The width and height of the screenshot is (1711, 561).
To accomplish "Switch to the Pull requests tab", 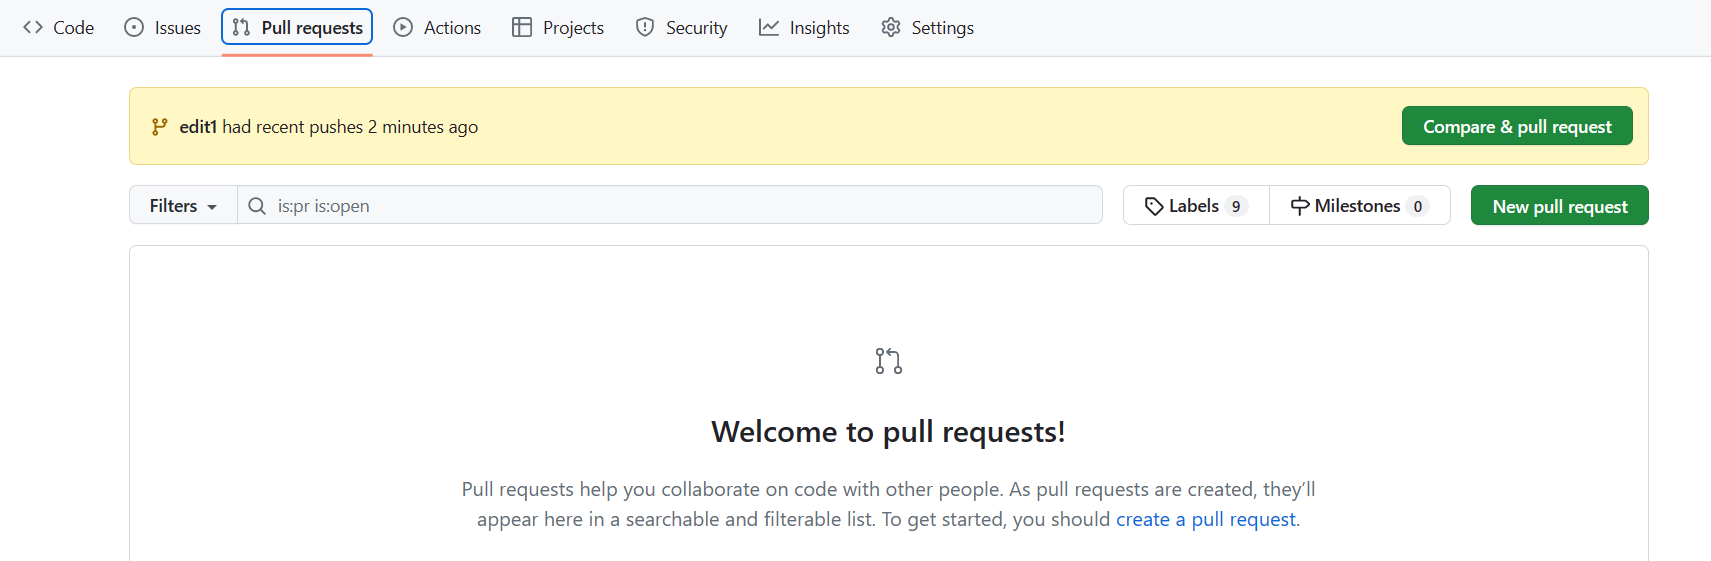I will click(x=297, y=28).
